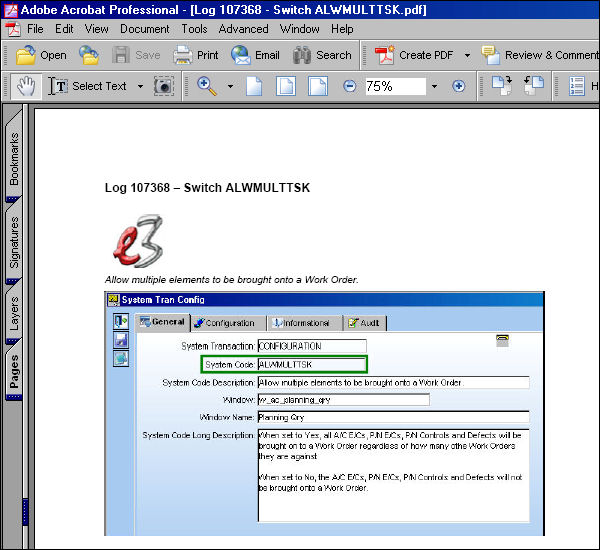The height and width of the screenshot is (550, 600).
Task: Click the 75% zoom input field
Action: [x=395, y=86]
